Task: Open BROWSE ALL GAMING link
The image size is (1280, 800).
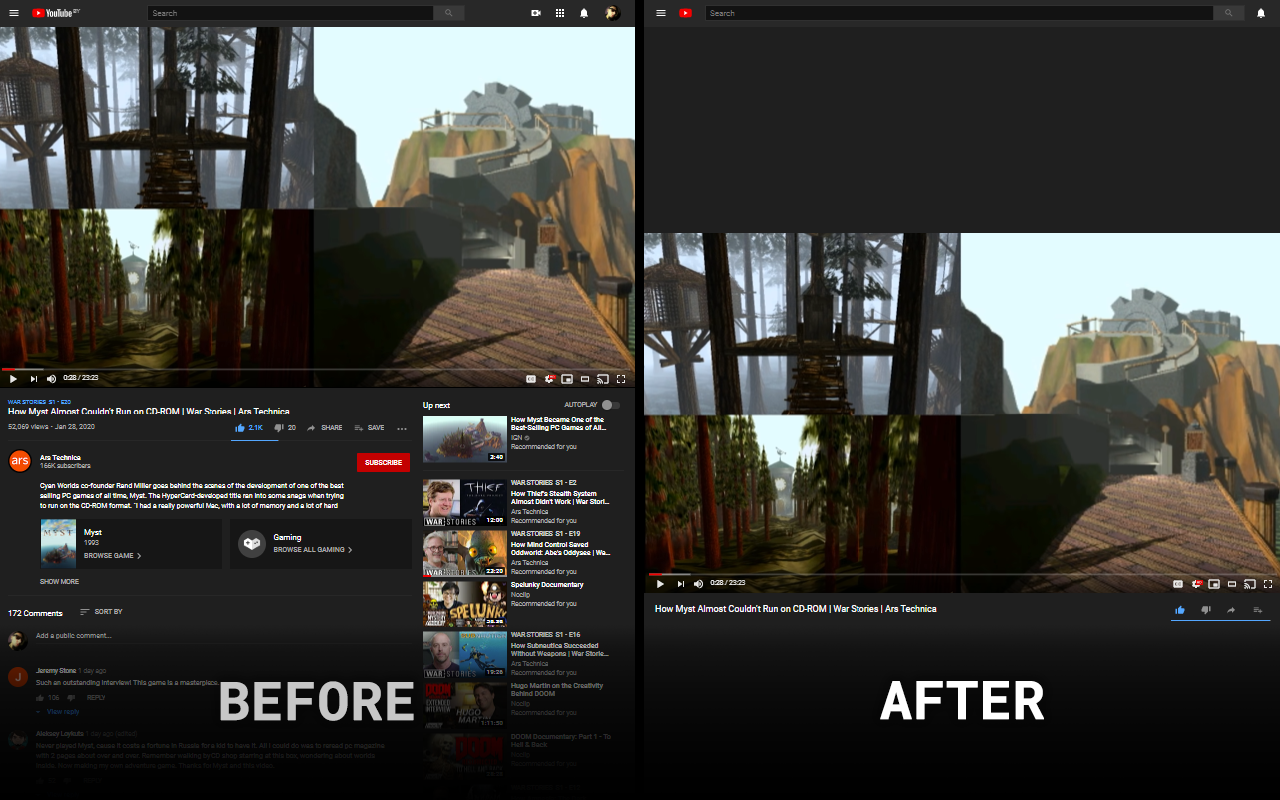Action: [x=313, y=549]
